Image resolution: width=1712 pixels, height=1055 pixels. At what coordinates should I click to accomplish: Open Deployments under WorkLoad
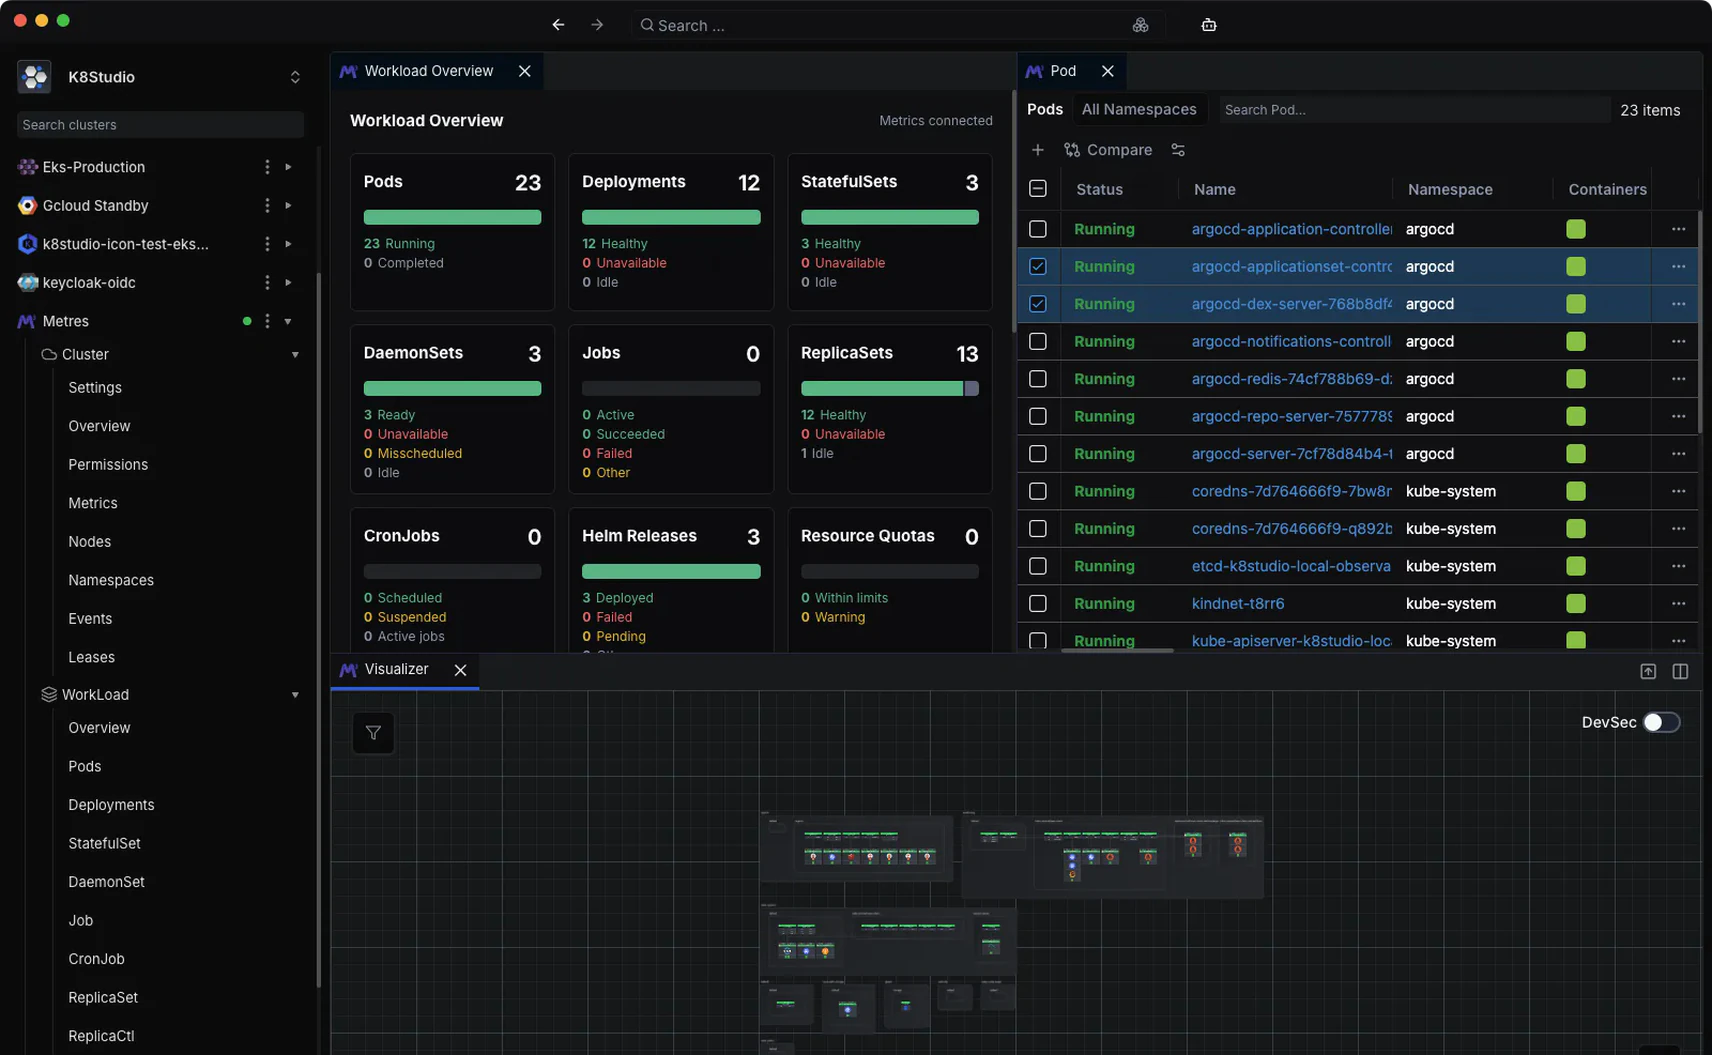111,805
